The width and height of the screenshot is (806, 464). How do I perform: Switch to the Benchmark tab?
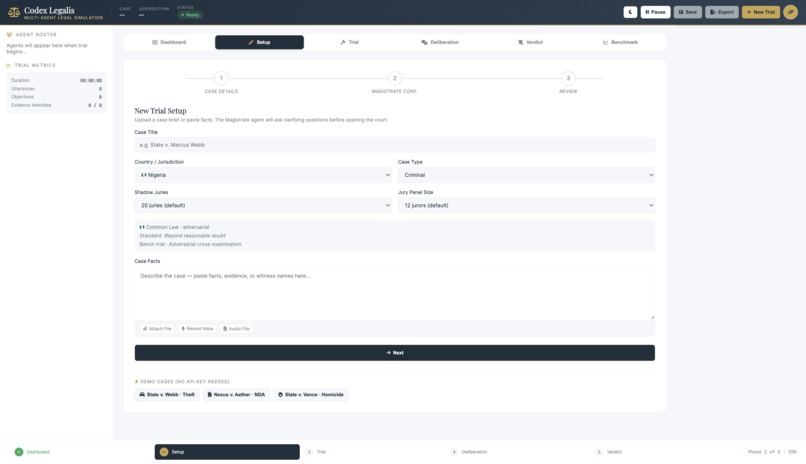[x=620, y=42]
